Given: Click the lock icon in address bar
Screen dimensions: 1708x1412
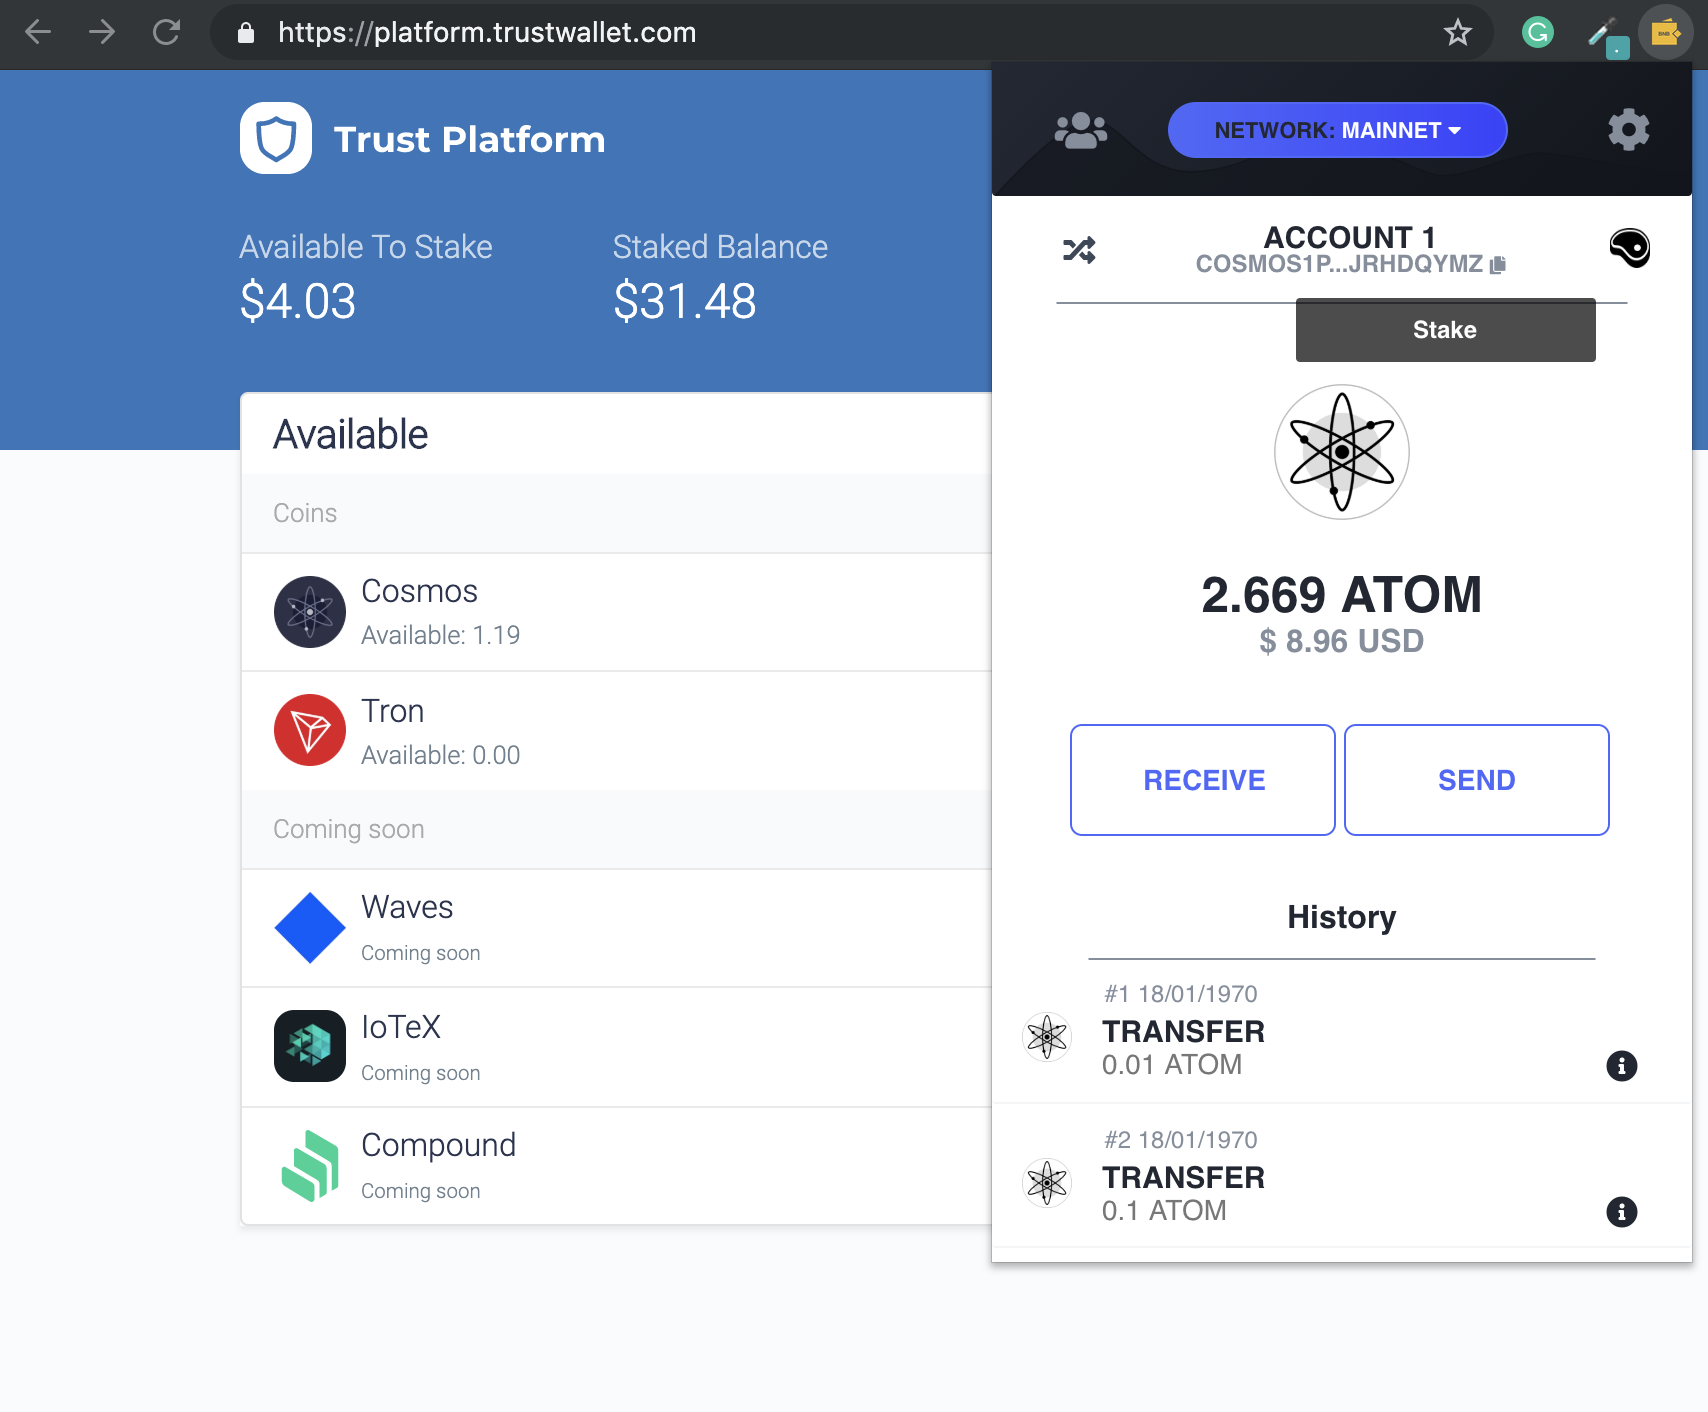Looking at the screenshot, I should pyautogui.click(x=245, y=33).
